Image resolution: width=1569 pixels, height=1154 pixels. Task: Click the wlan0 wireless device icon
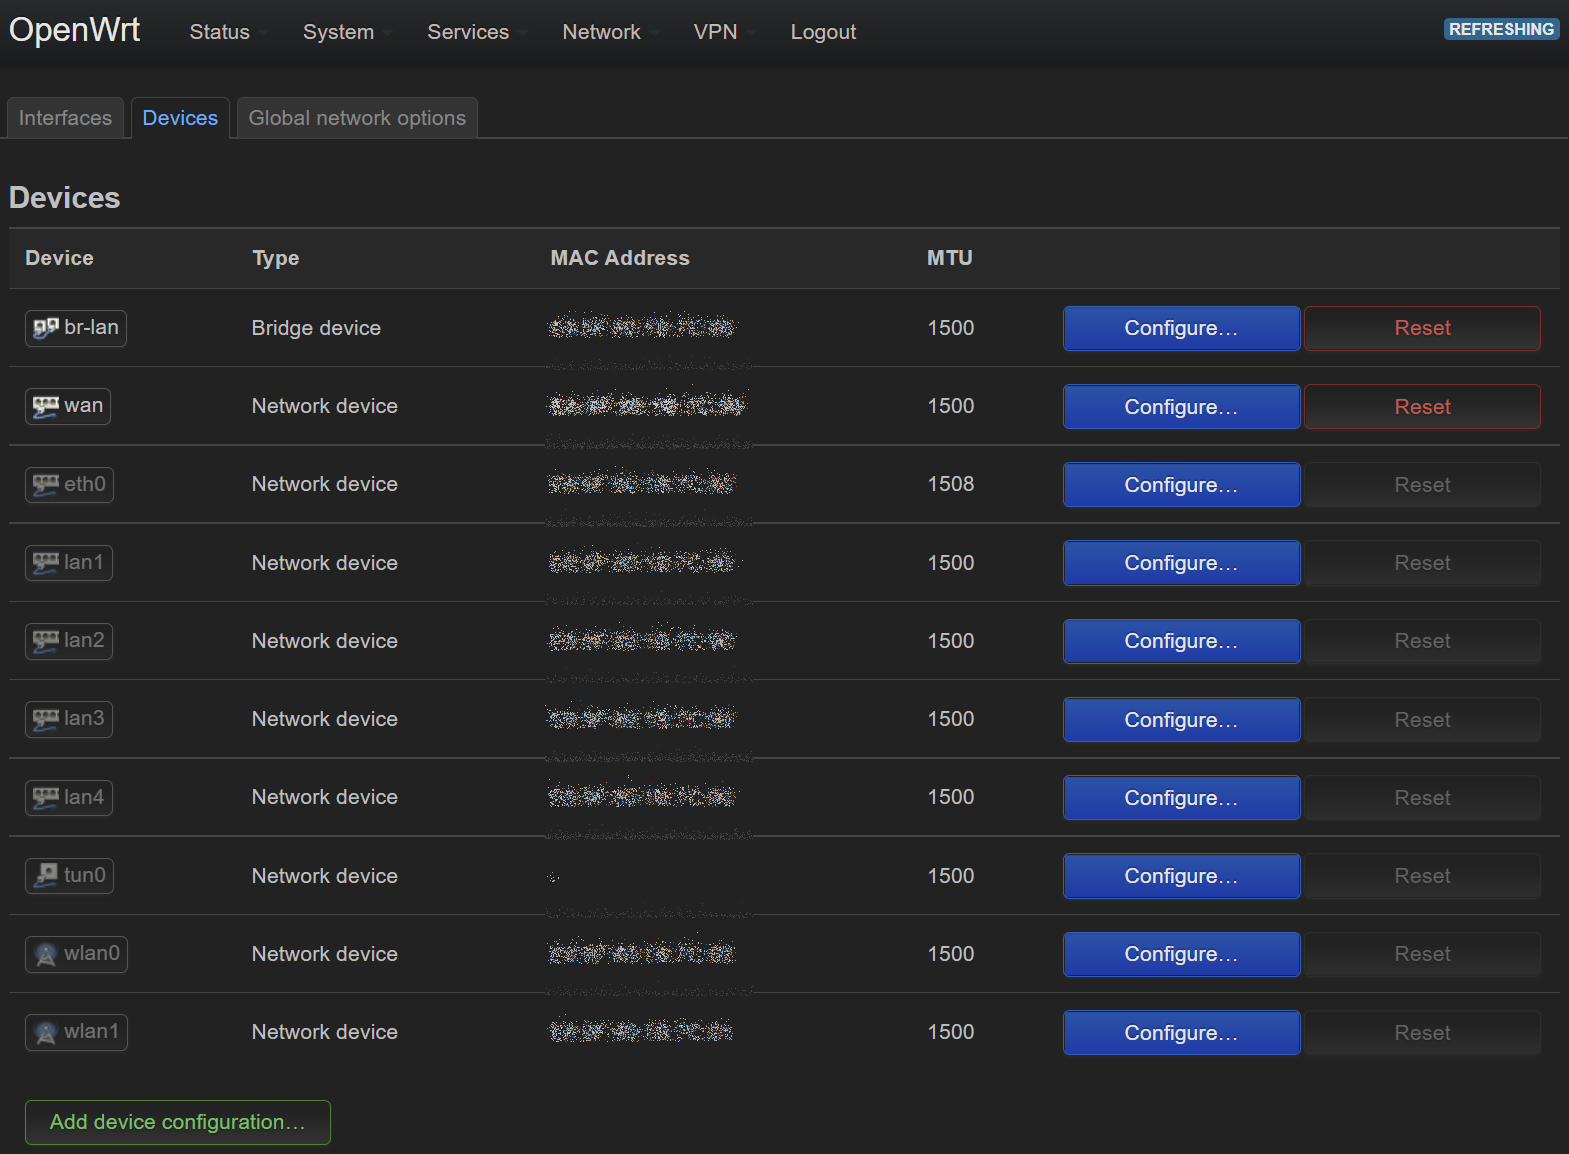point(46,954)
